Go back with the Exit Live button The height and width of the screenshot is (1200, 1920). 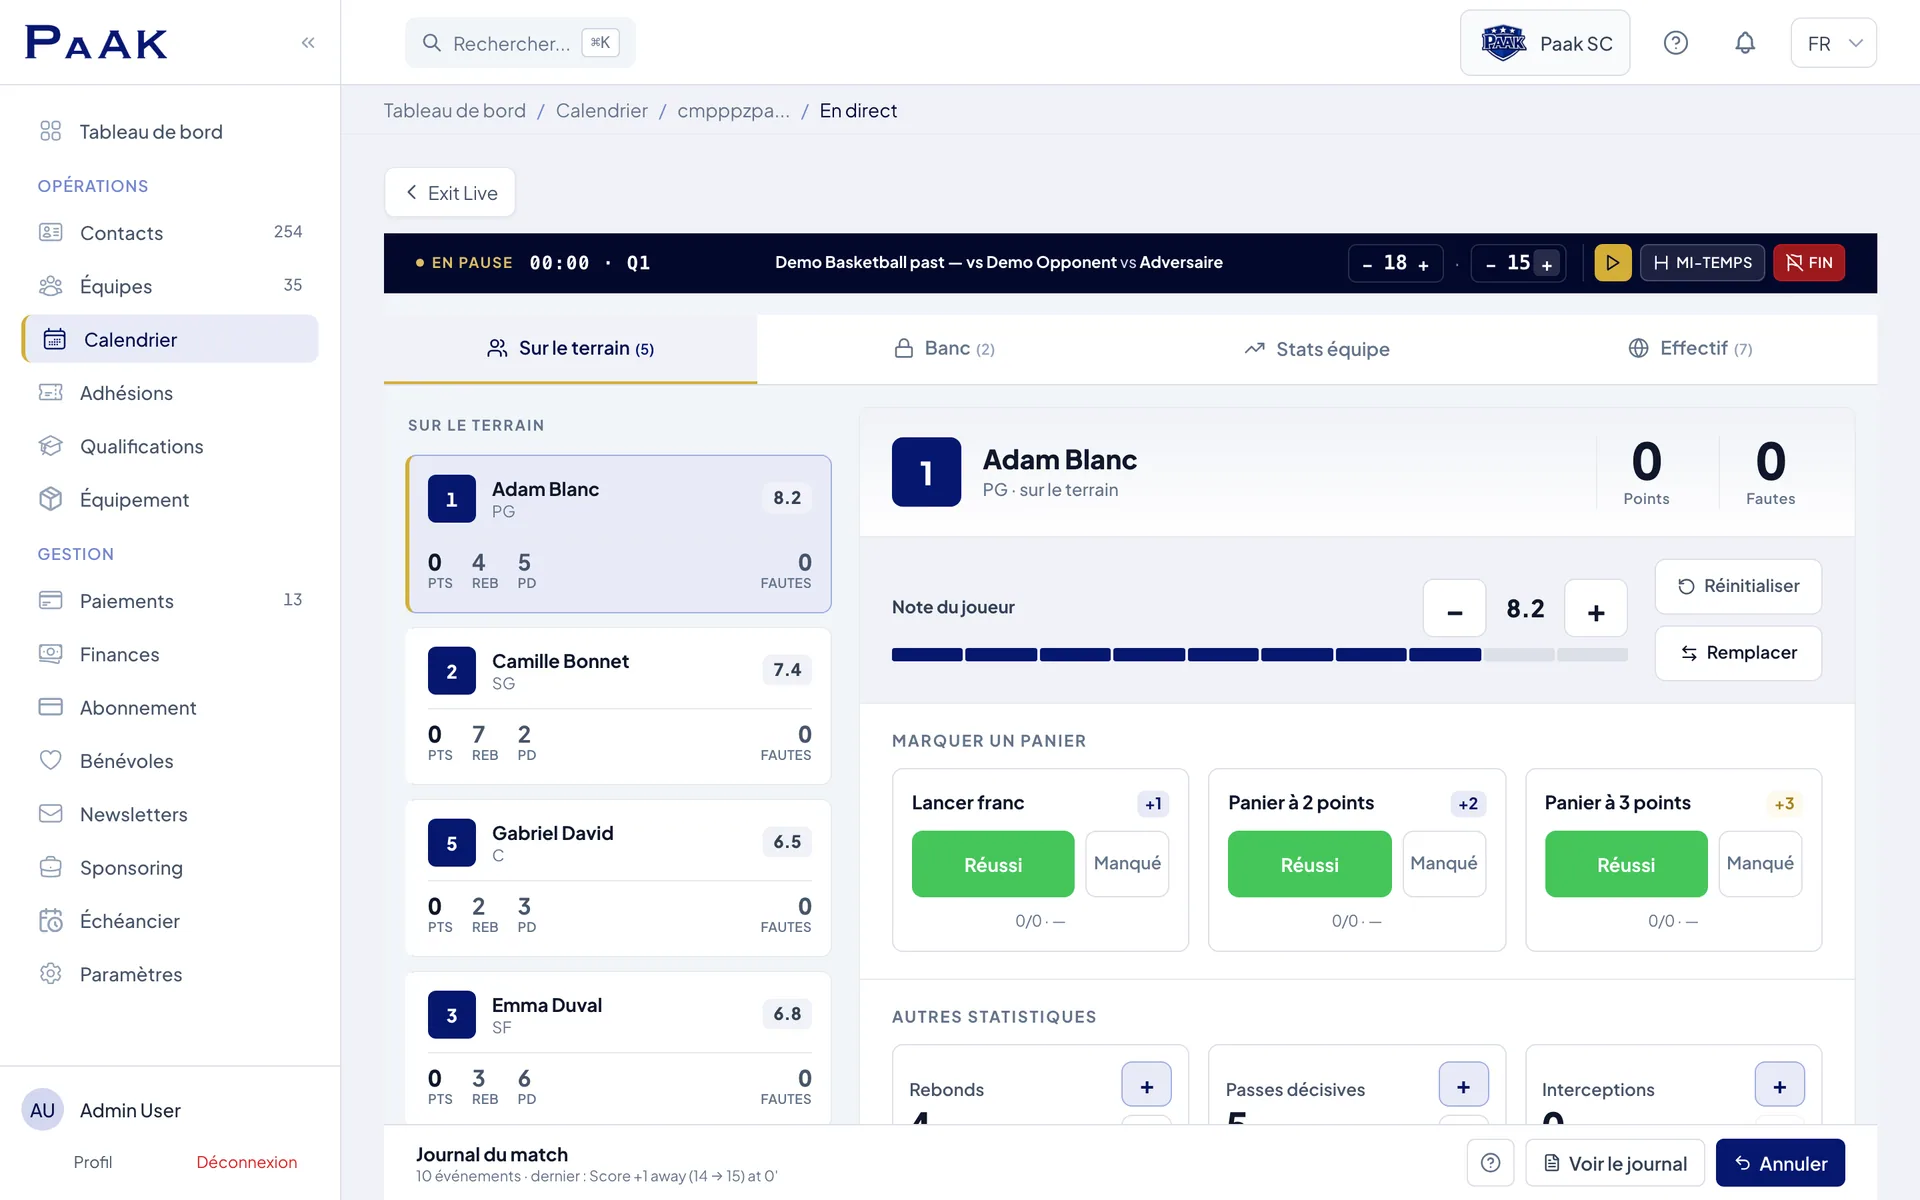pyautogui.click(x=450, y=193)
